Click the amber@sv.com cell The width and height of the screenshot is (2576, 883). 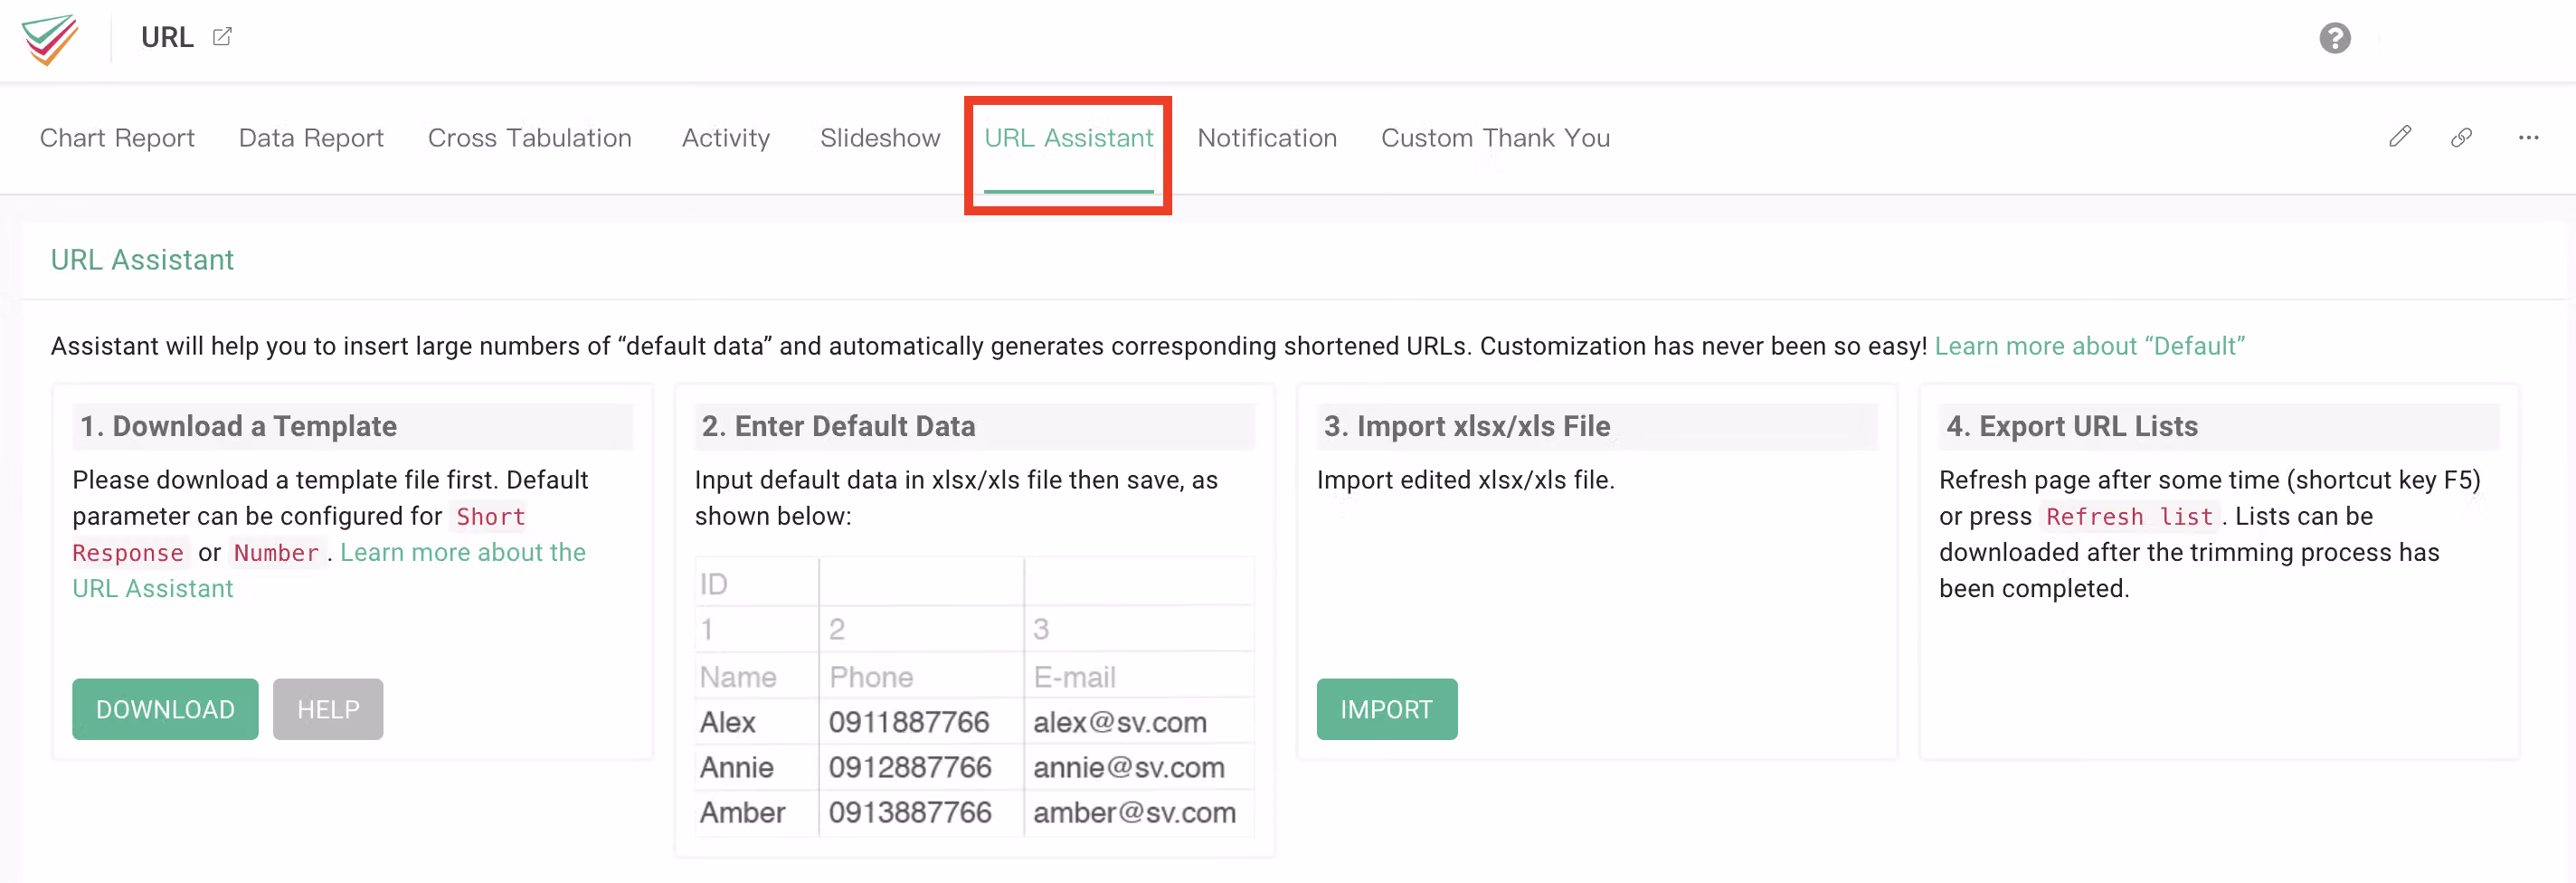tap(1138, 812)
